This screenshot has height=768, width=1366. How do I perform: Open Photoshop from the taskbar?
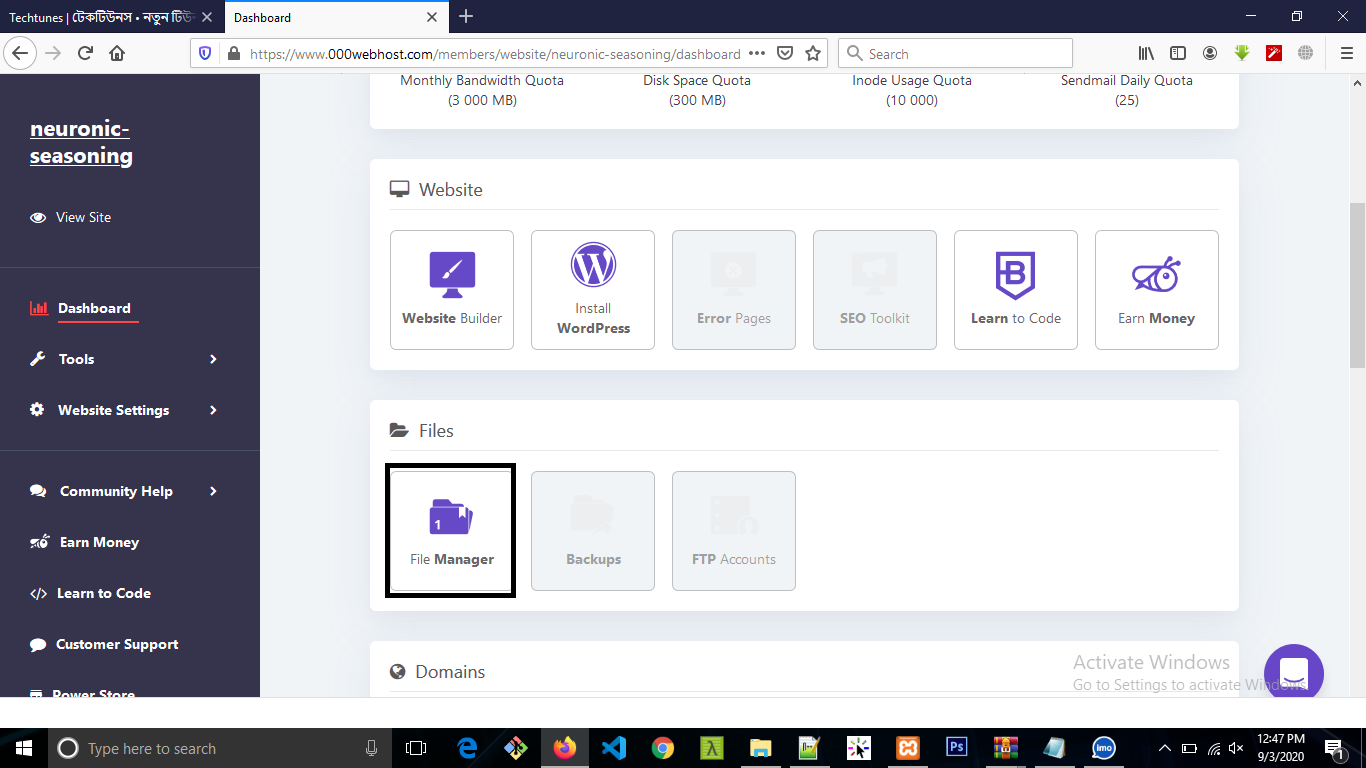pos(956,748)
